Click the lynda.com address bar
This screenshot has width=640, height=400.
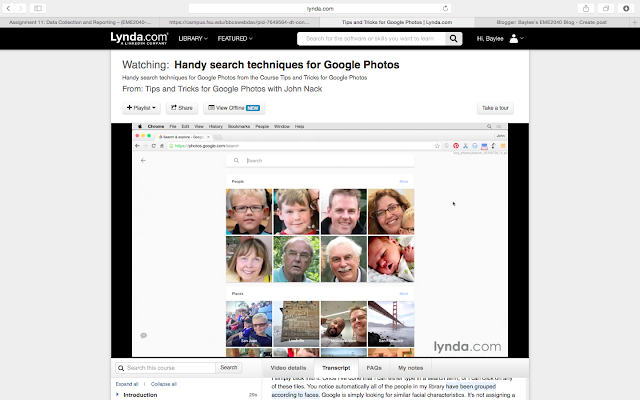tap(320, 8)
